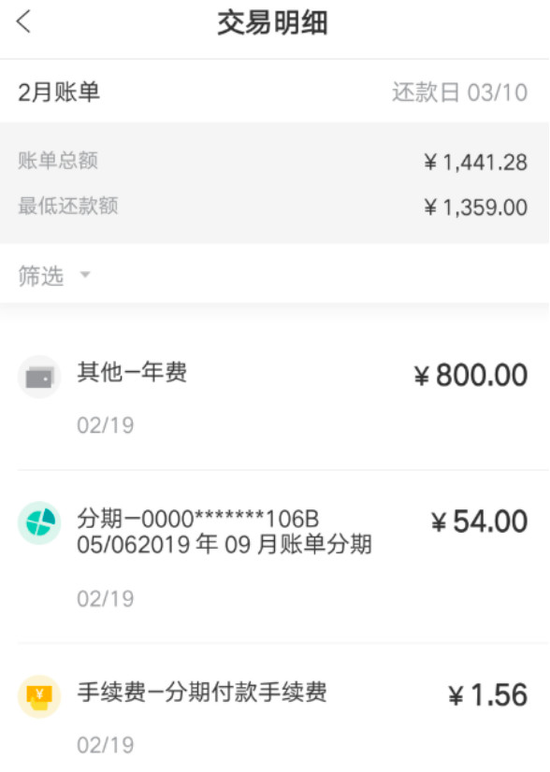The image size is (550, 772).
Task: Click the small triangle next to 筛选
Action: coord(85,274)
